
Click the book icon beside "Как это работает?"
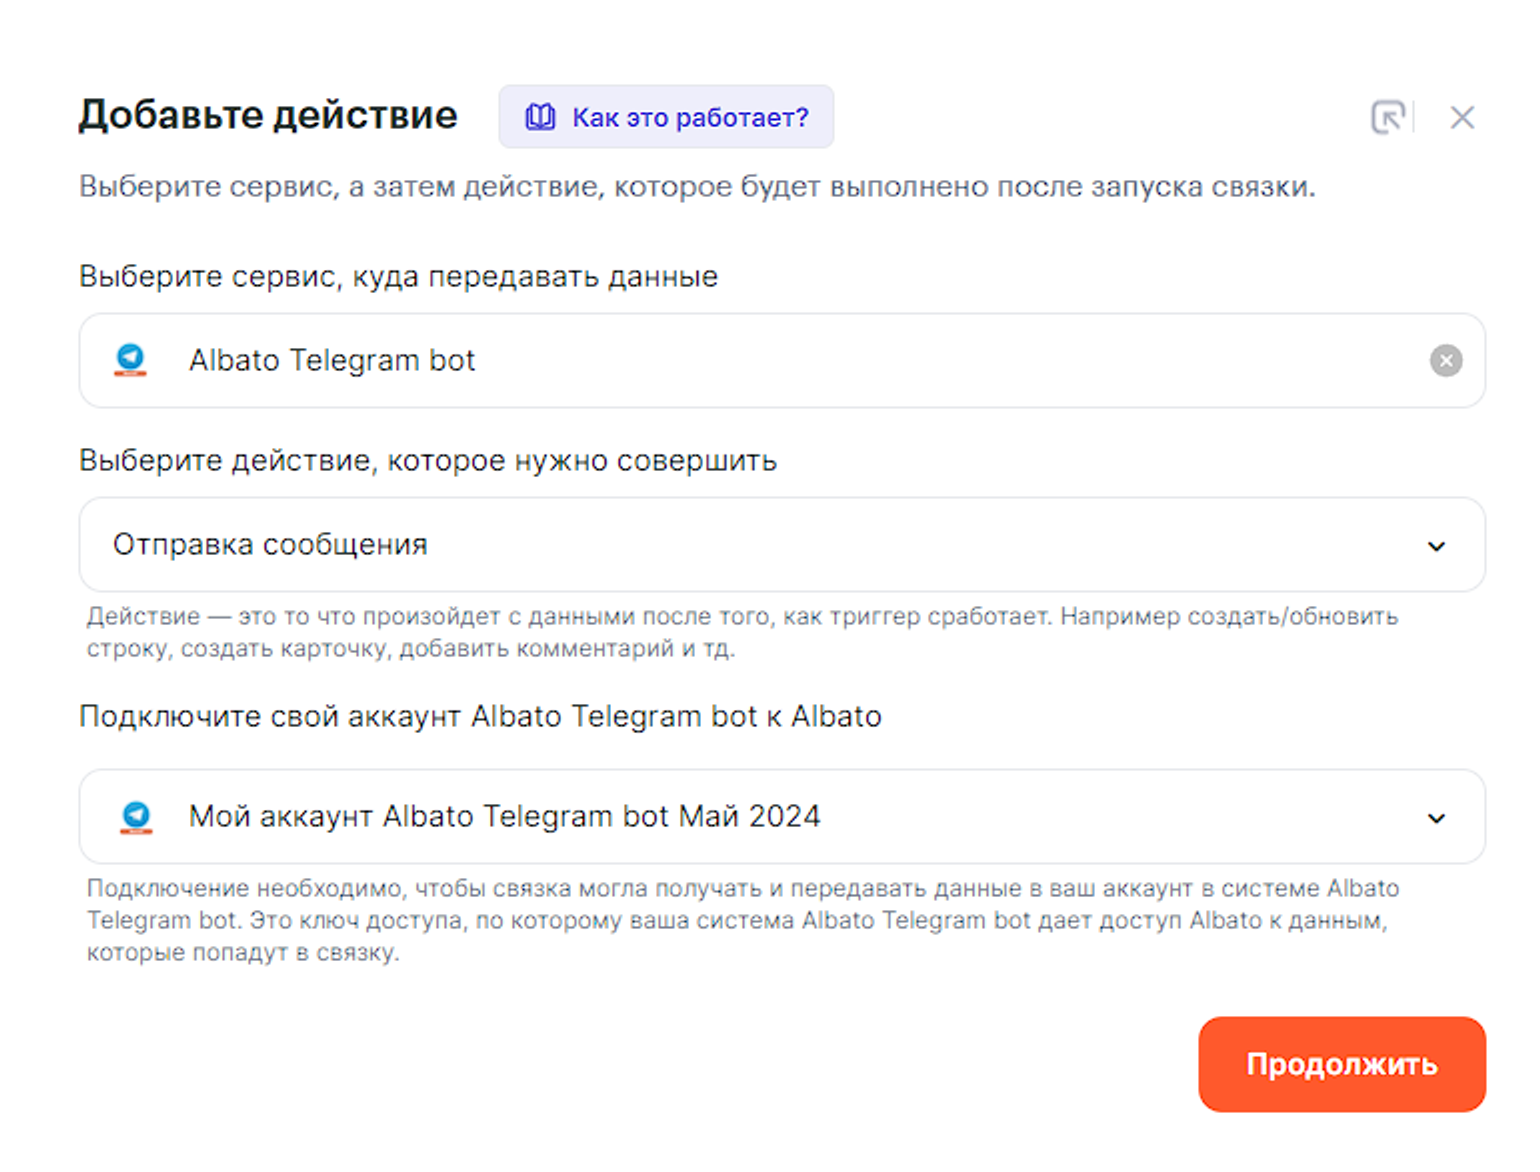540,117
